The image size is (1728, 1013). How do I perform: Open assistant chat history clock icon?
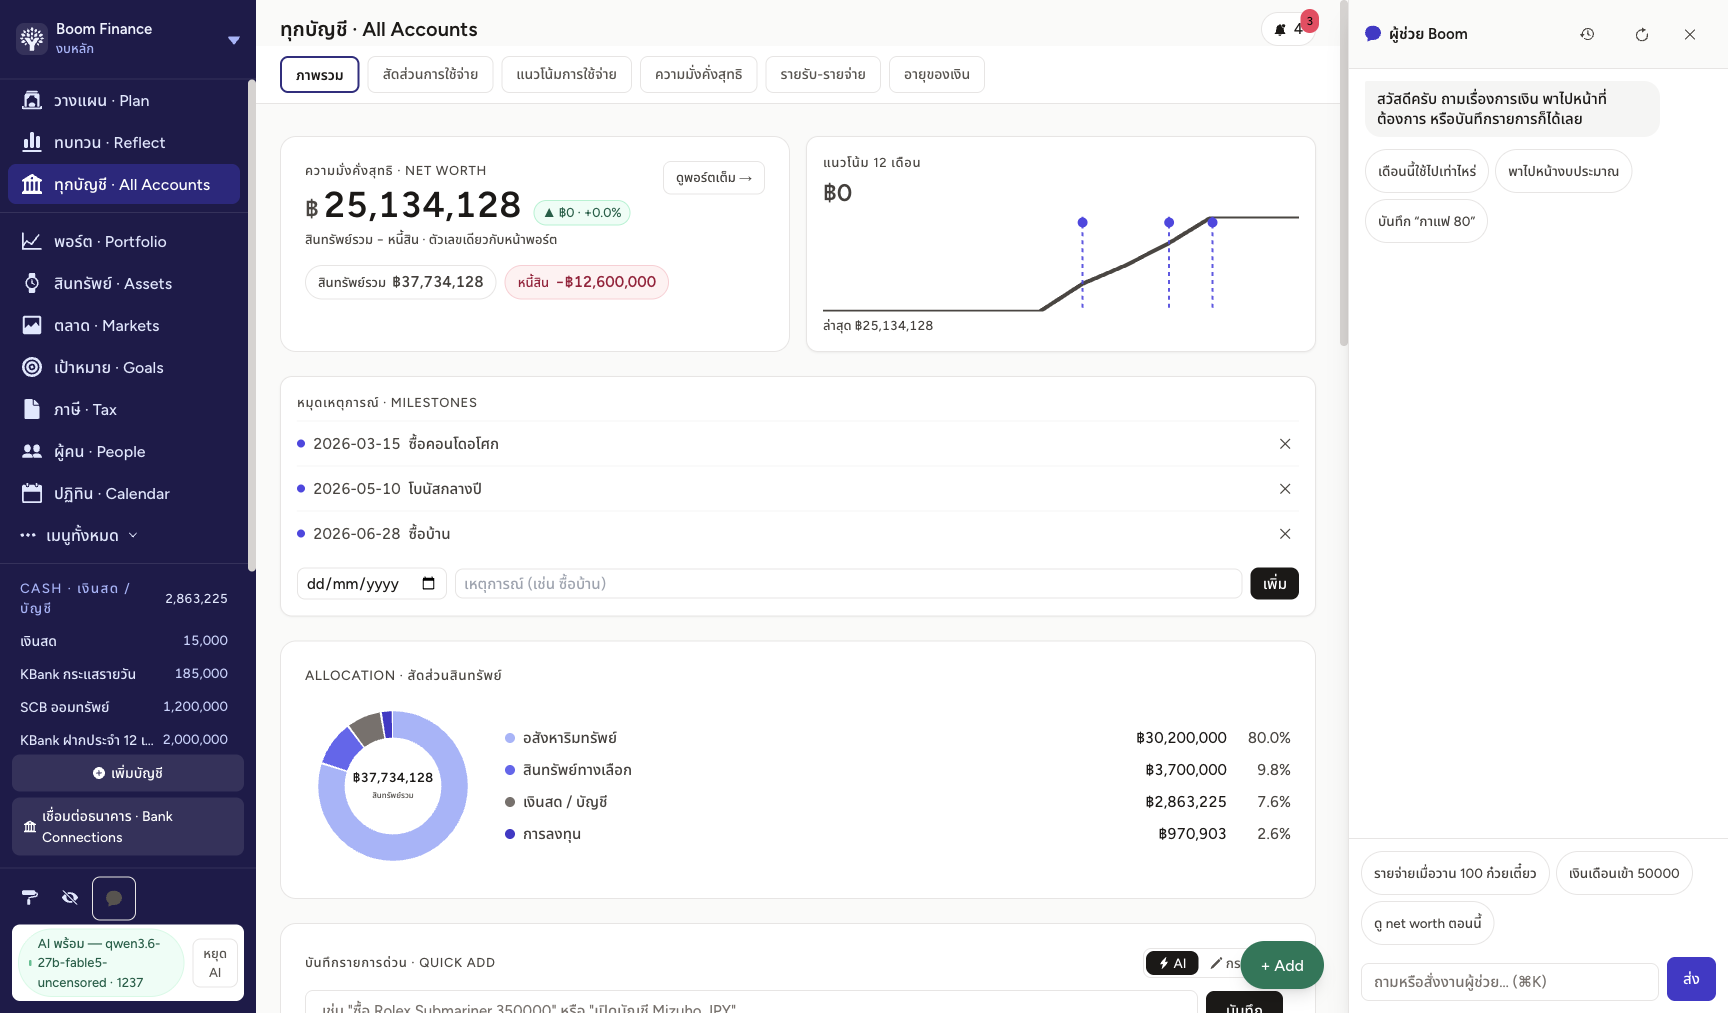1587,34
